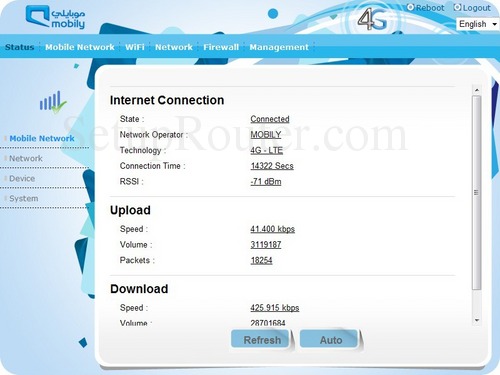The width and height of the screenshot is (500, 375).
Task: Click the Logout link text
Action: (477, 8)
